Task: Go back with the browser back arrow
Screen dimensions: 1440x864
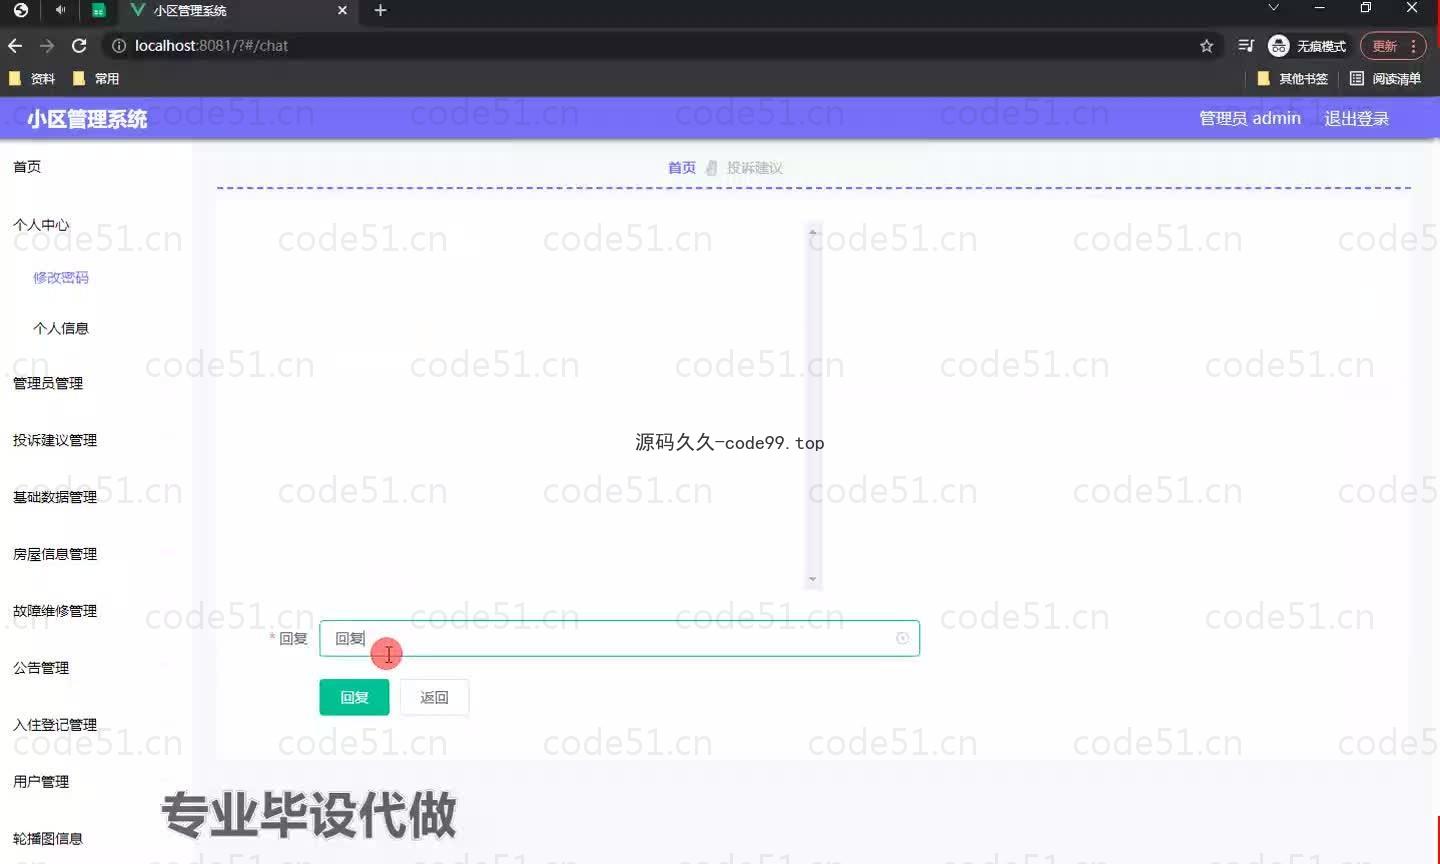Action: [15, 46]
